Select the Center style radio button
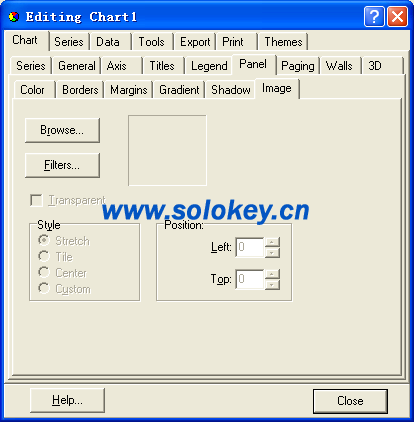 (44, 272)
